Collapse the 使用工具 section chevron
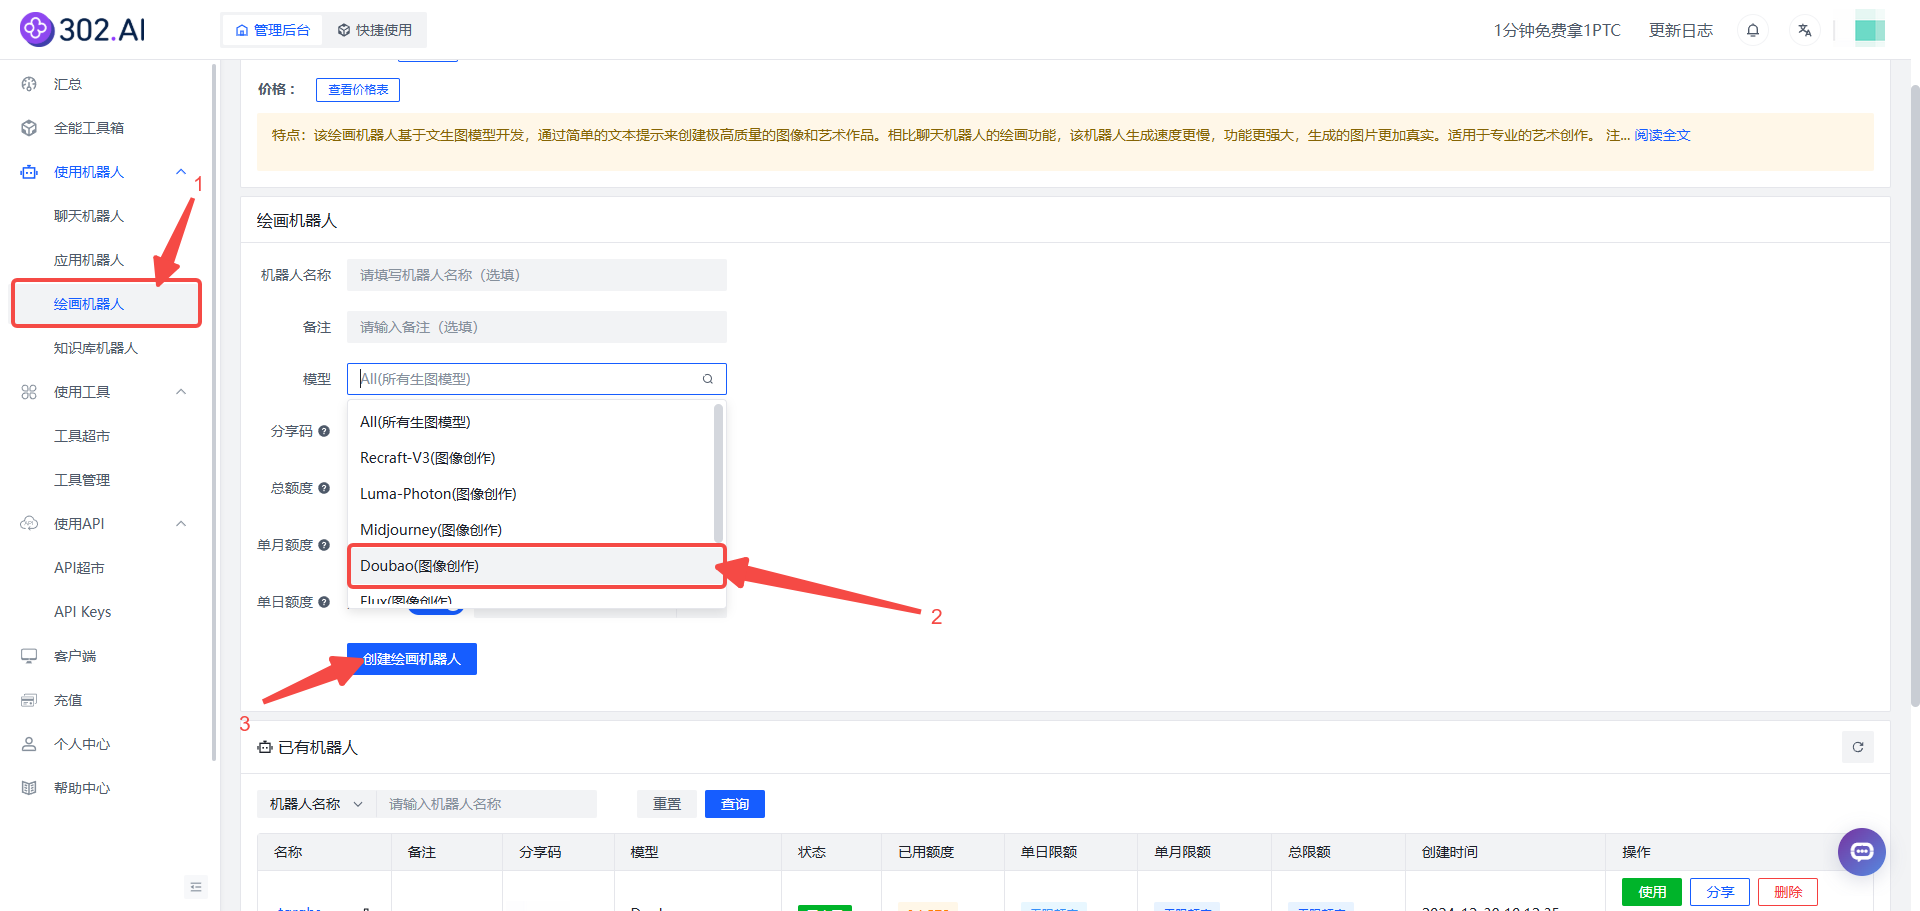 coord(181,392)
